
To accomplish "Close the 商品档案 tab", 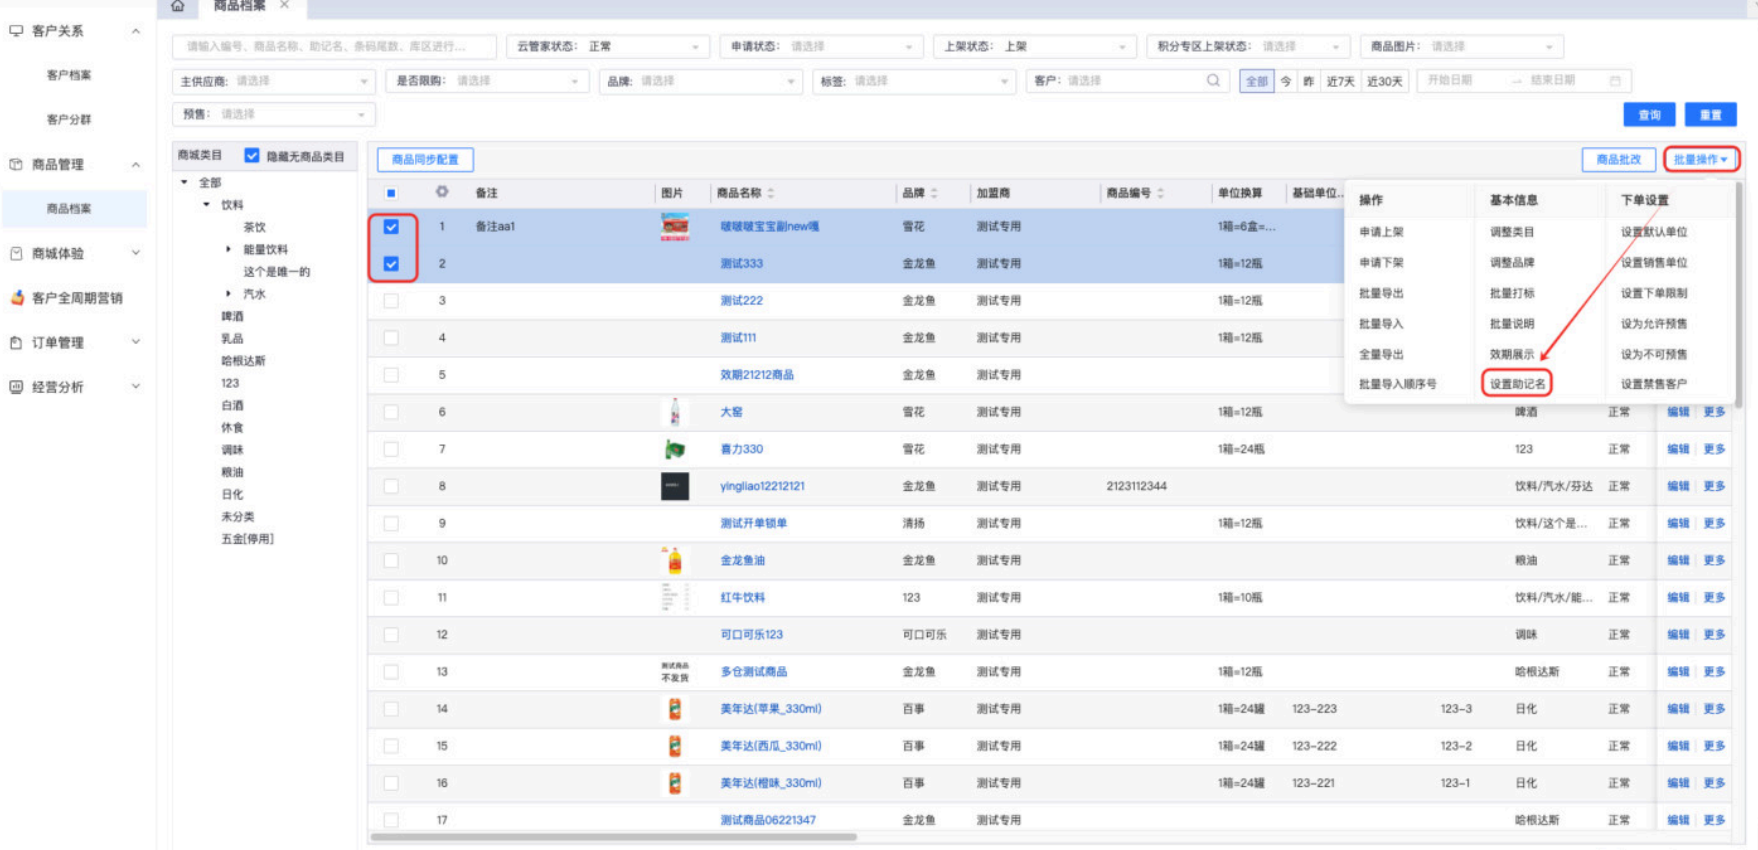I will pos(285,6).
